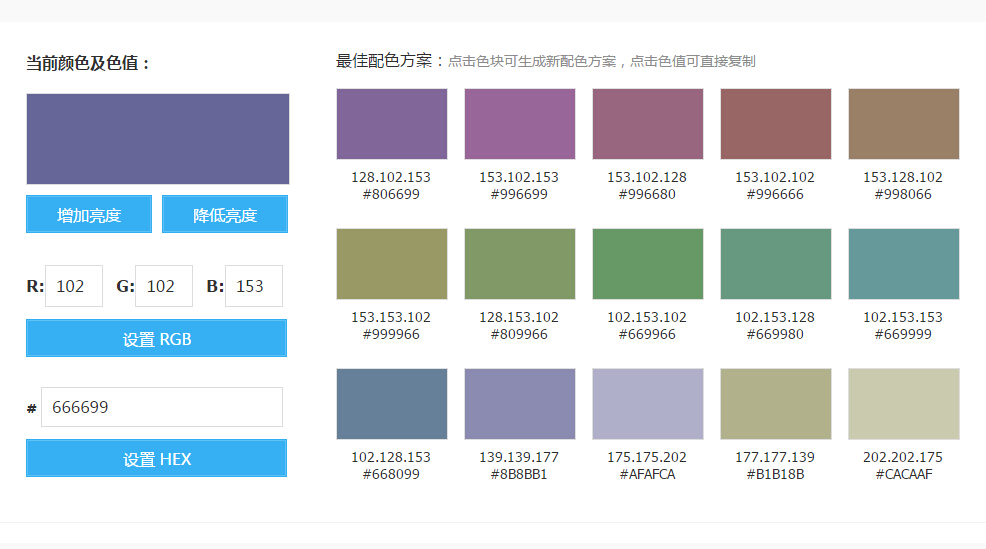
Task: Choose the #998066 brown swatch
Action: pyautogui.click(x=903, y=124)
